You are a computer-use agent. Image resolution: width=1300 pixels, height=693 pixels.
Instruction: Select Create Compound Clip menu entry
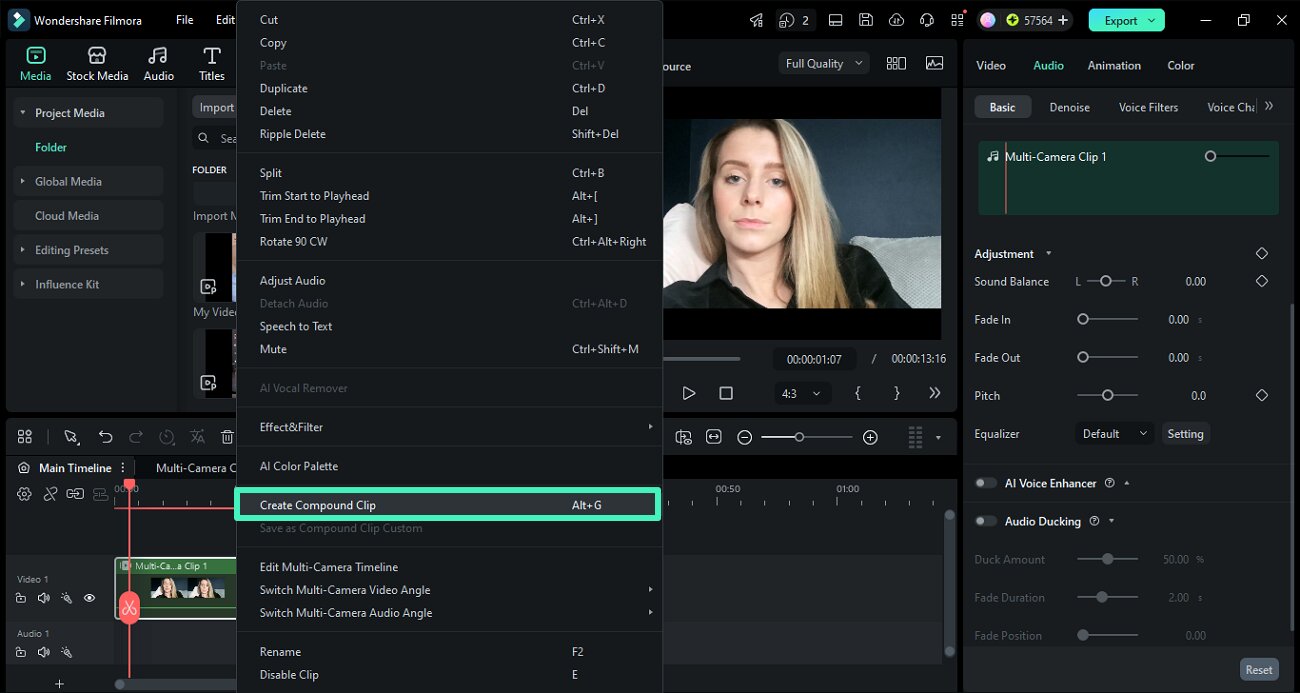[448, 505]
